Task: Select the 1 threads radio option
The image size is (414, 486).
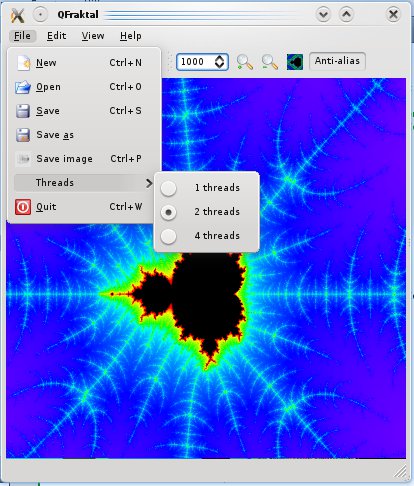Action: pyautogui.click(x=168, y=188)
